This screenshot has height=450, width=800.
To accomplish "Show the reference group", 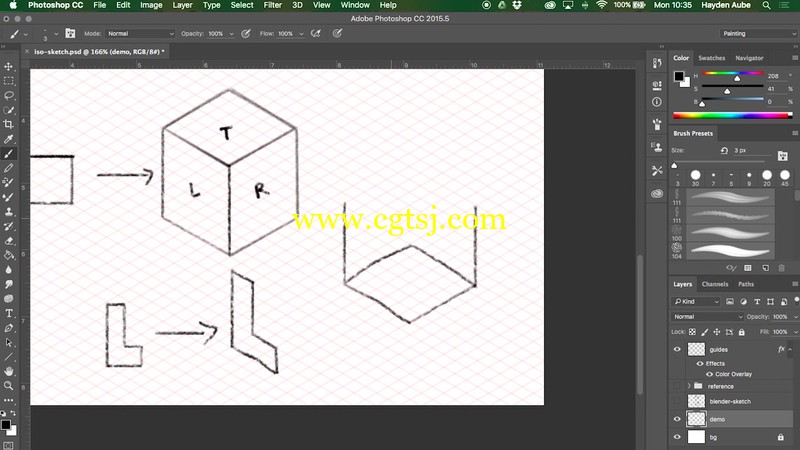I will (x=677, y=386).
